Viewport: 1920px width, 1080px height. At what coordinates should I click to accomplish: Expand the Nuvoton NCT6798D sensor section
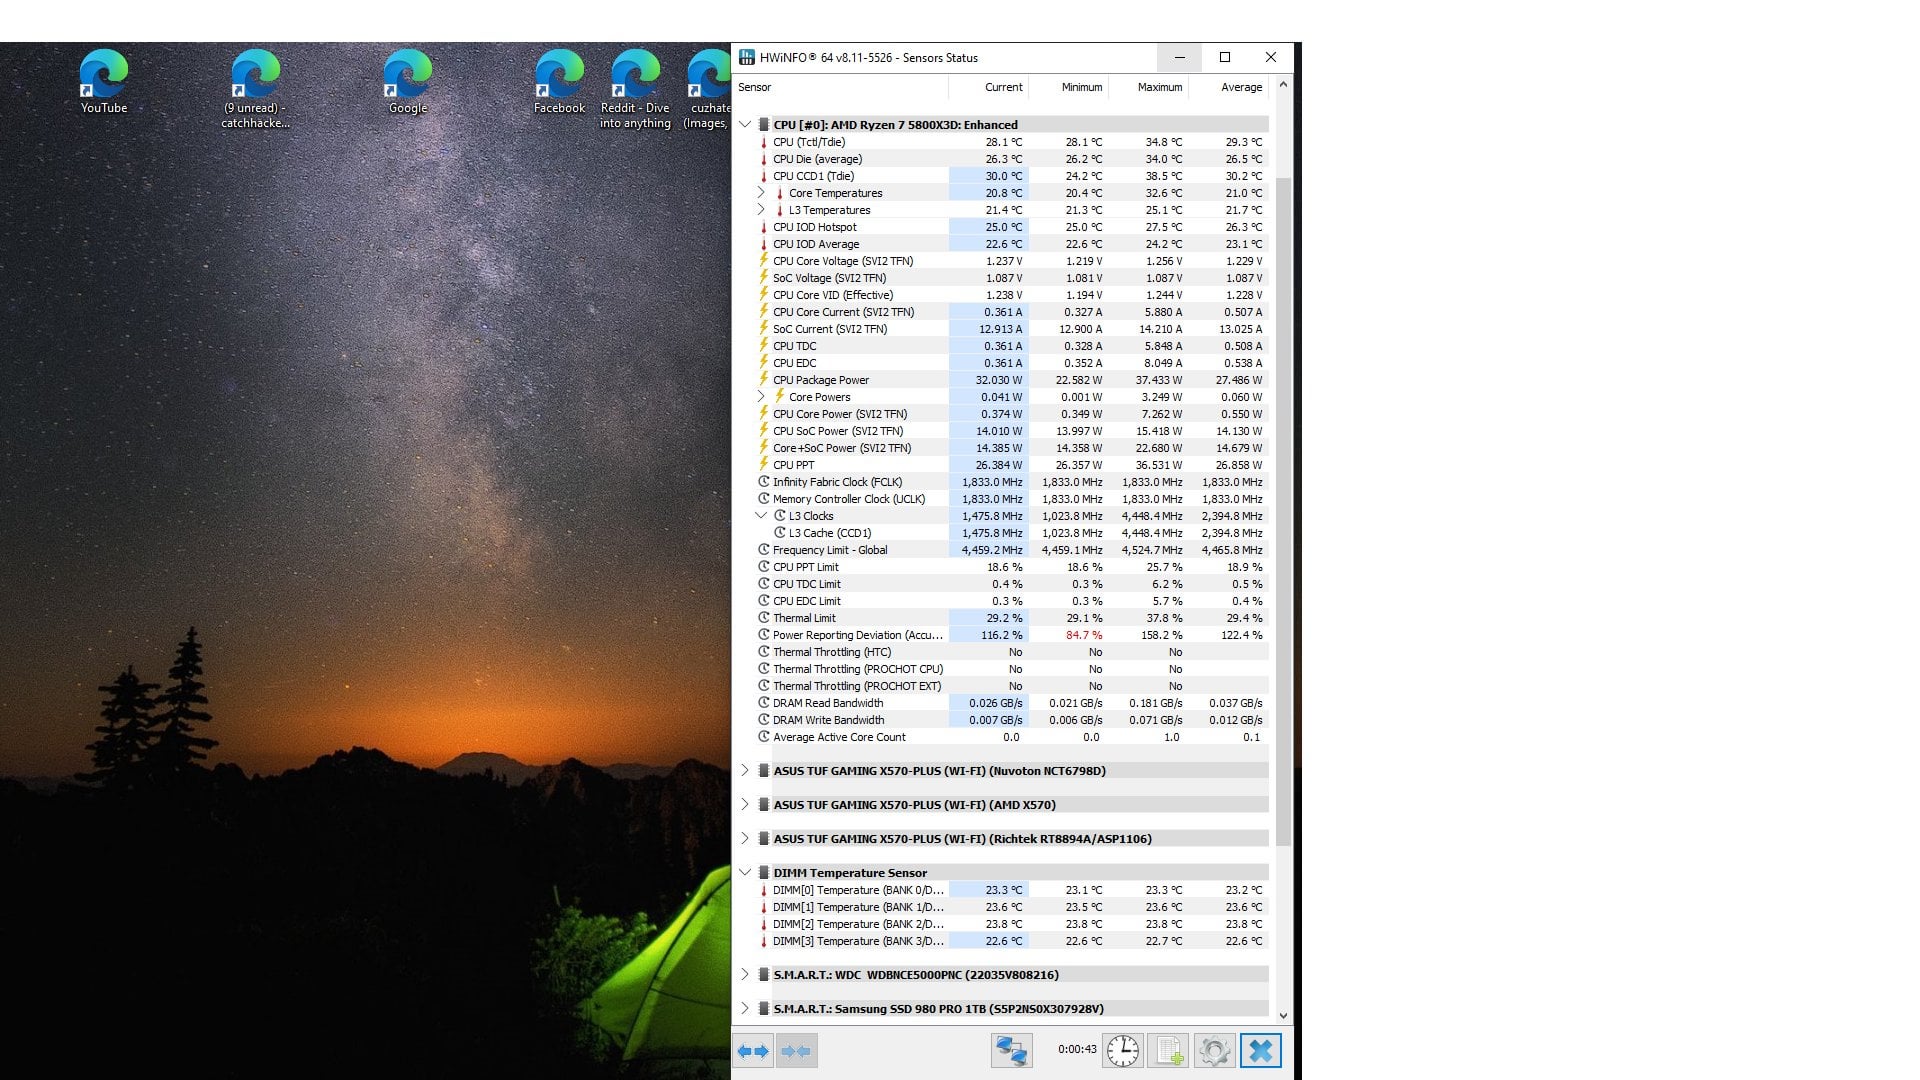coord(745,771)
